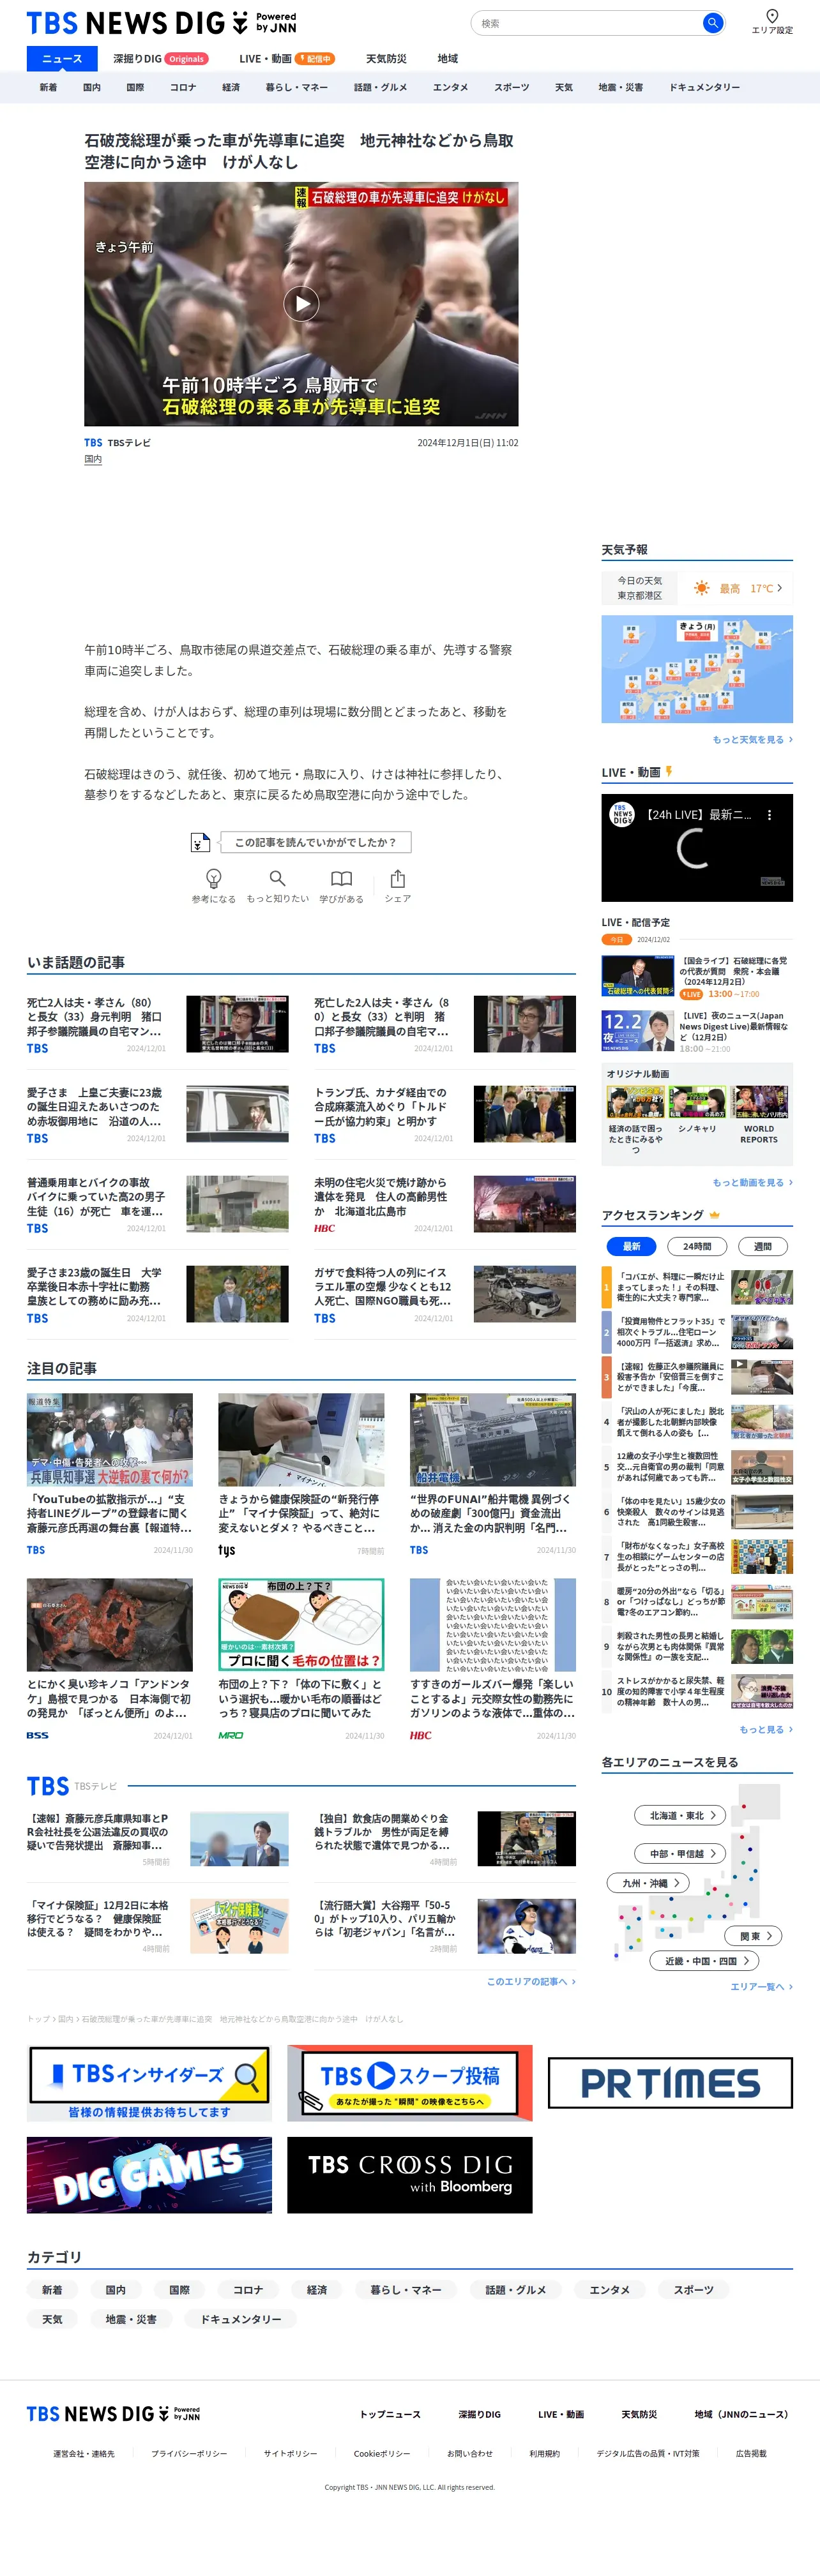The image size is (820, 2576).
Task: Open the プライバシーポリシー footer link
Action: pyautogui.click(x=189, y=2453)
